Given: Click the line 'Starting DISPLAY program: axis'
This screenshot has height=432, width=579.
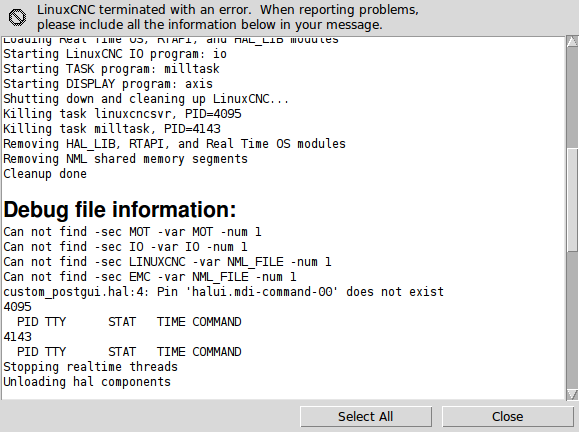Looking at the screenshot, I should pyautogui.click(x=108, y=84).
